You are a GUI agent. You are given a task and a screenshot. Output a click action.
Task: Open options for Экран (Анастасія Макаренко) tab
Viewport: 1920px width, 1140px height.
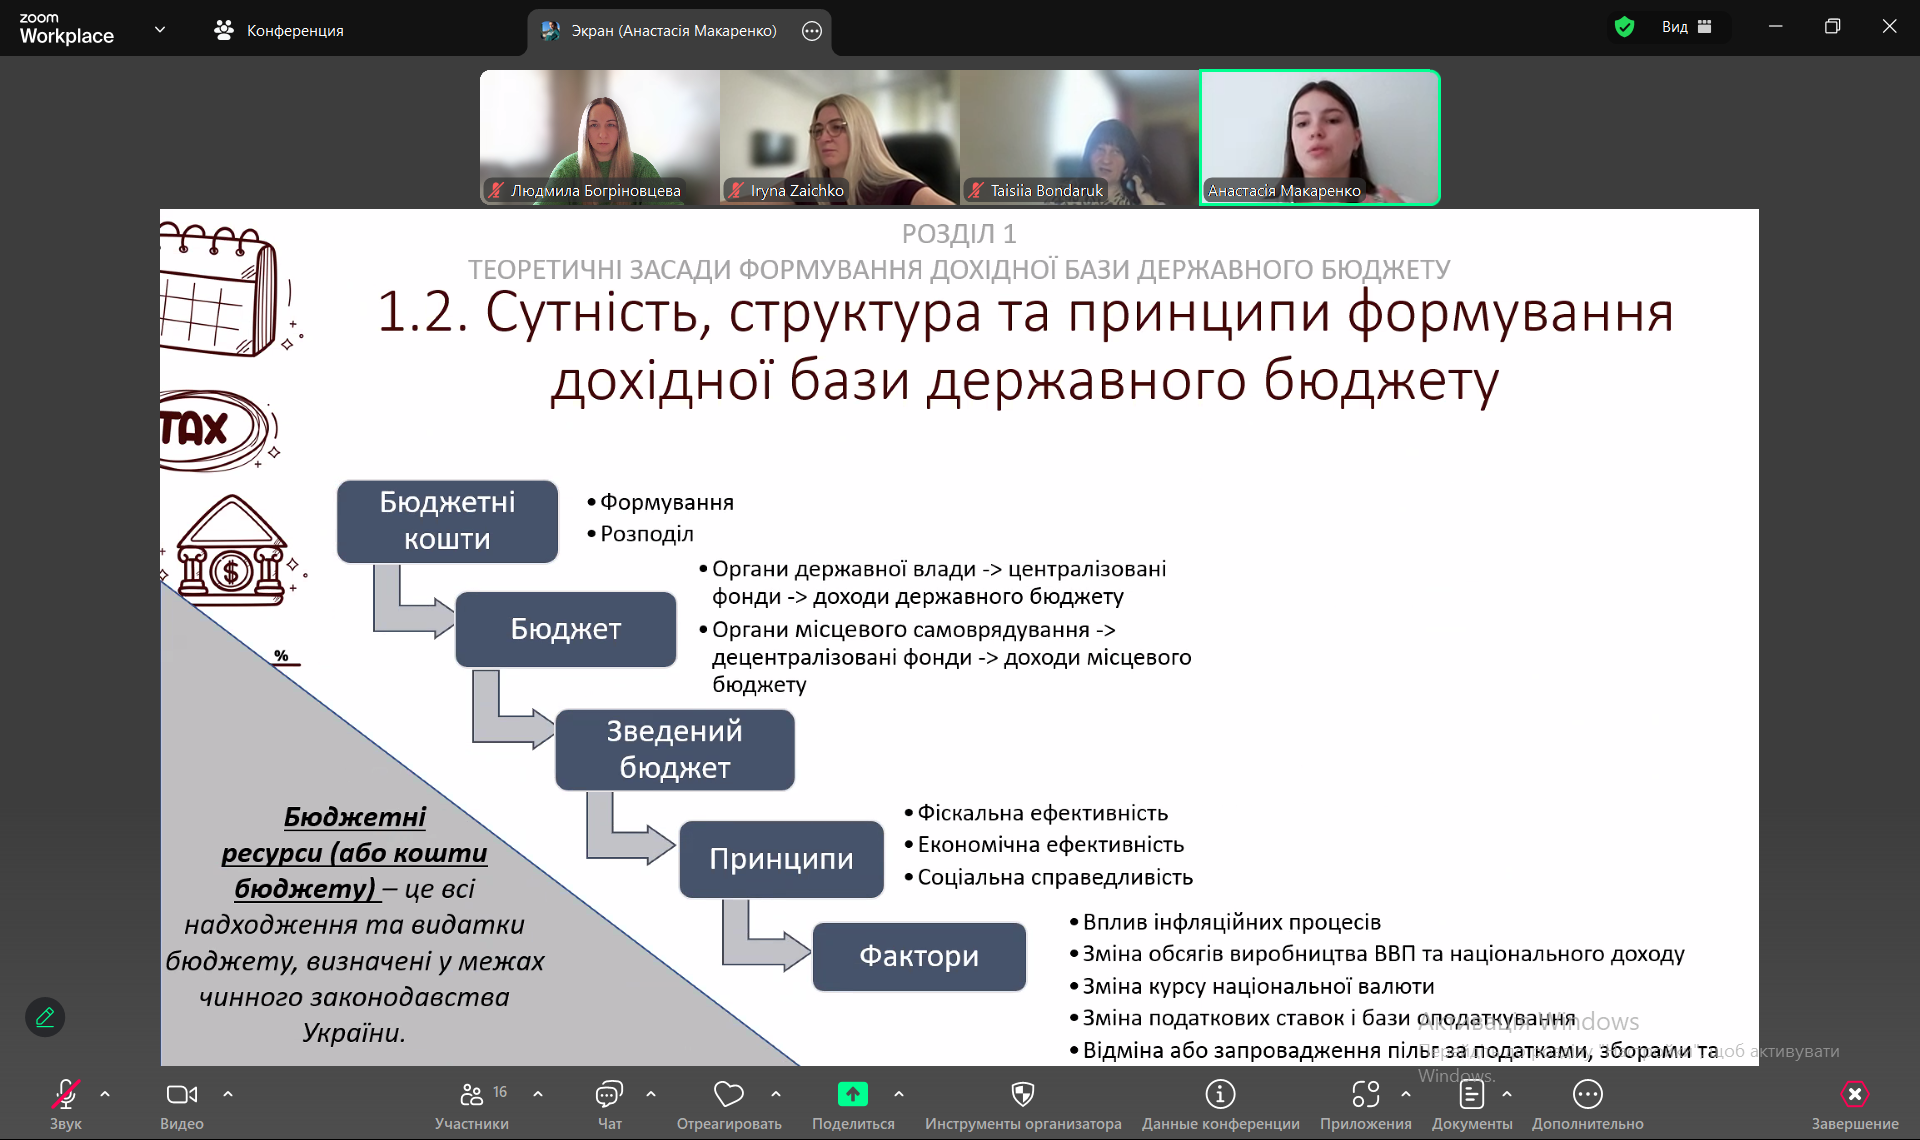[x=812, y=31]
